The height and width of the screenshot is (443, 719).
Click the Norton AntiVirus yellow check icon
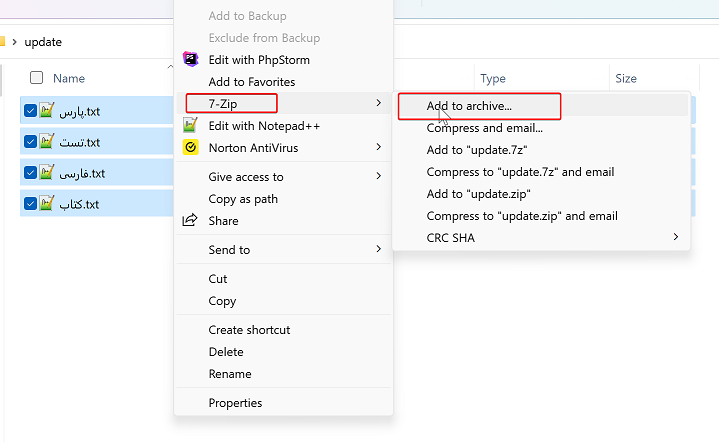(190, 147)
